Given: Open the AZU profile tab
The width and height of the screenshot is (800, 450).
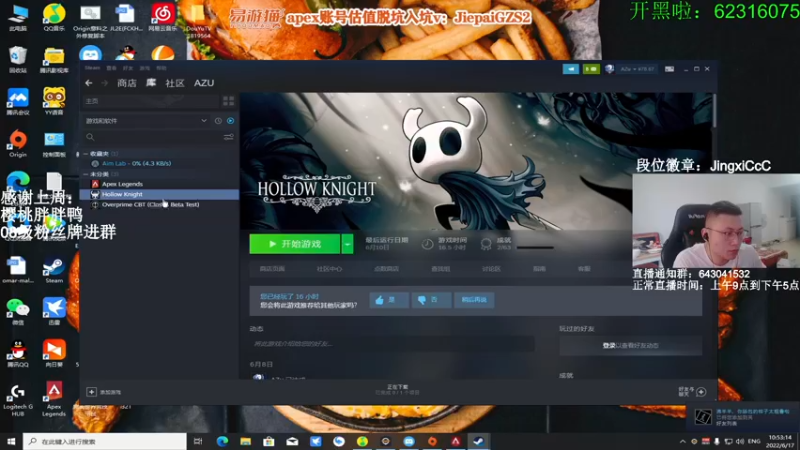Looking at the screenshot, I should [x=204, y=83].
